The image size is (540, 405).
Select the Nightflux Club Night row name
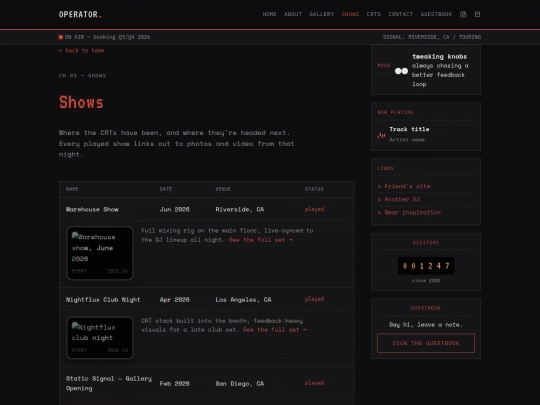click(103, 300)
